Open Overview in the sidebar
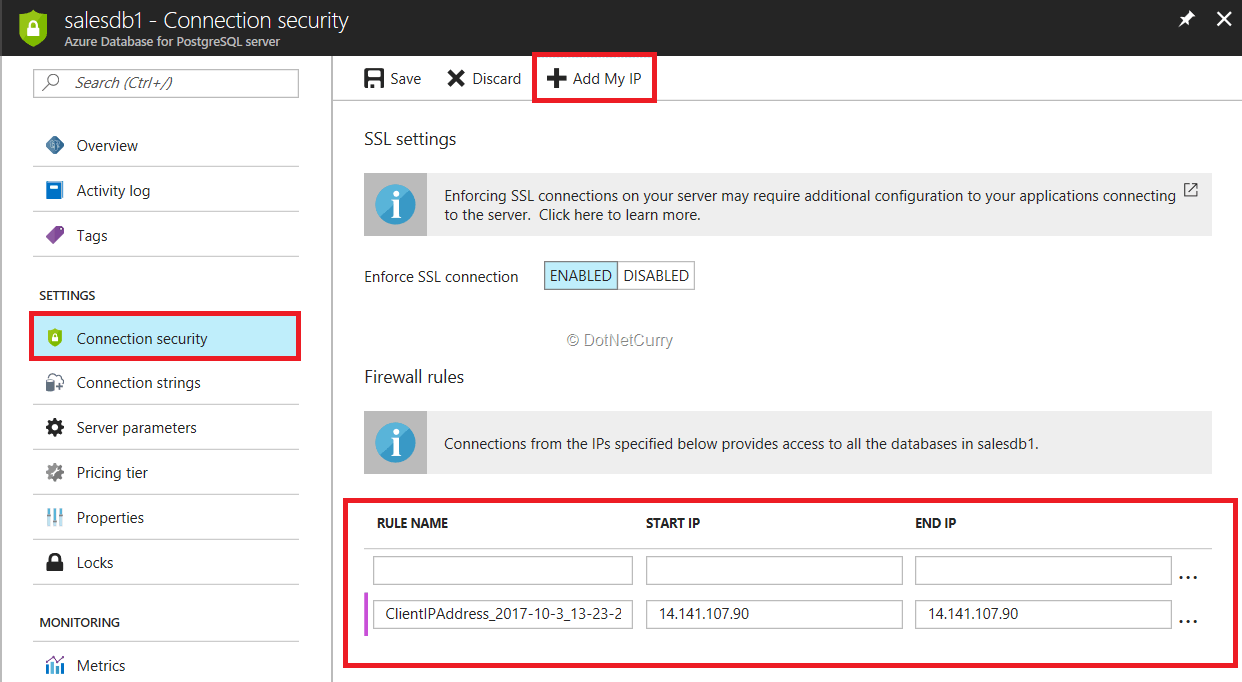Screen dimensions: 1242x682 [166, 145]
